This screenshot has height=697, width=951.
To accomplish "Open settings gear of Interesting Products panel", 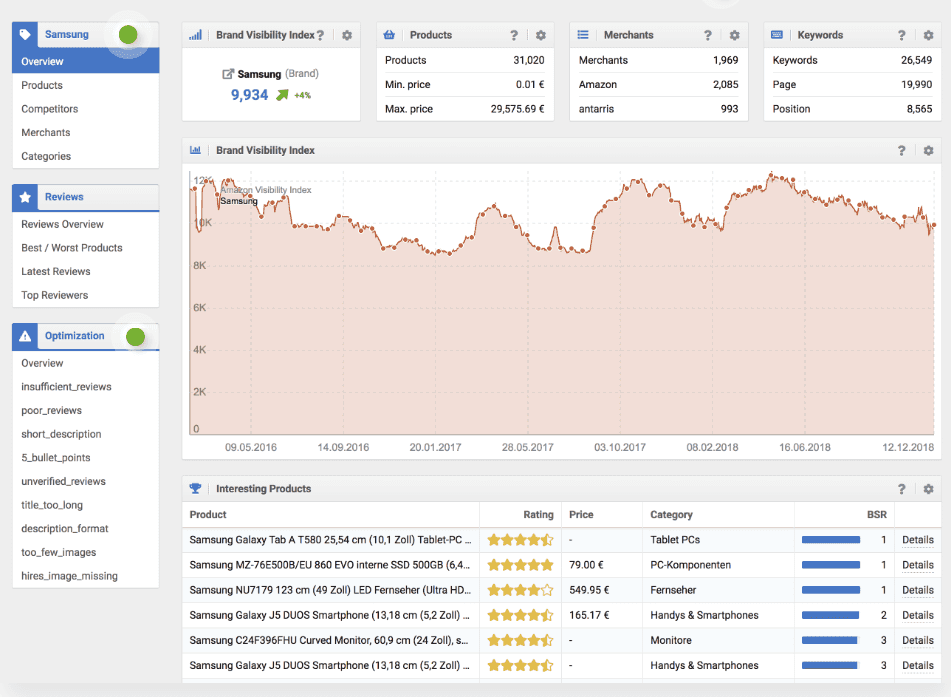I will (x=929, y=489).
